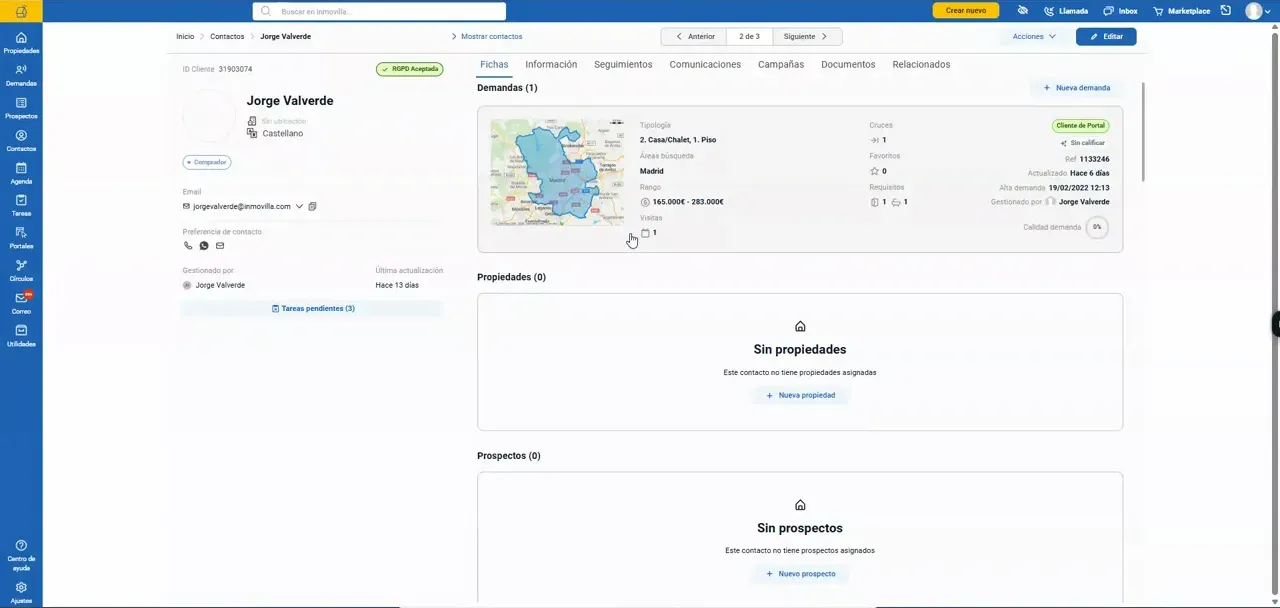Open Ajustes settings gear
The image size is (1280, 608).
[x=21, y=593]
